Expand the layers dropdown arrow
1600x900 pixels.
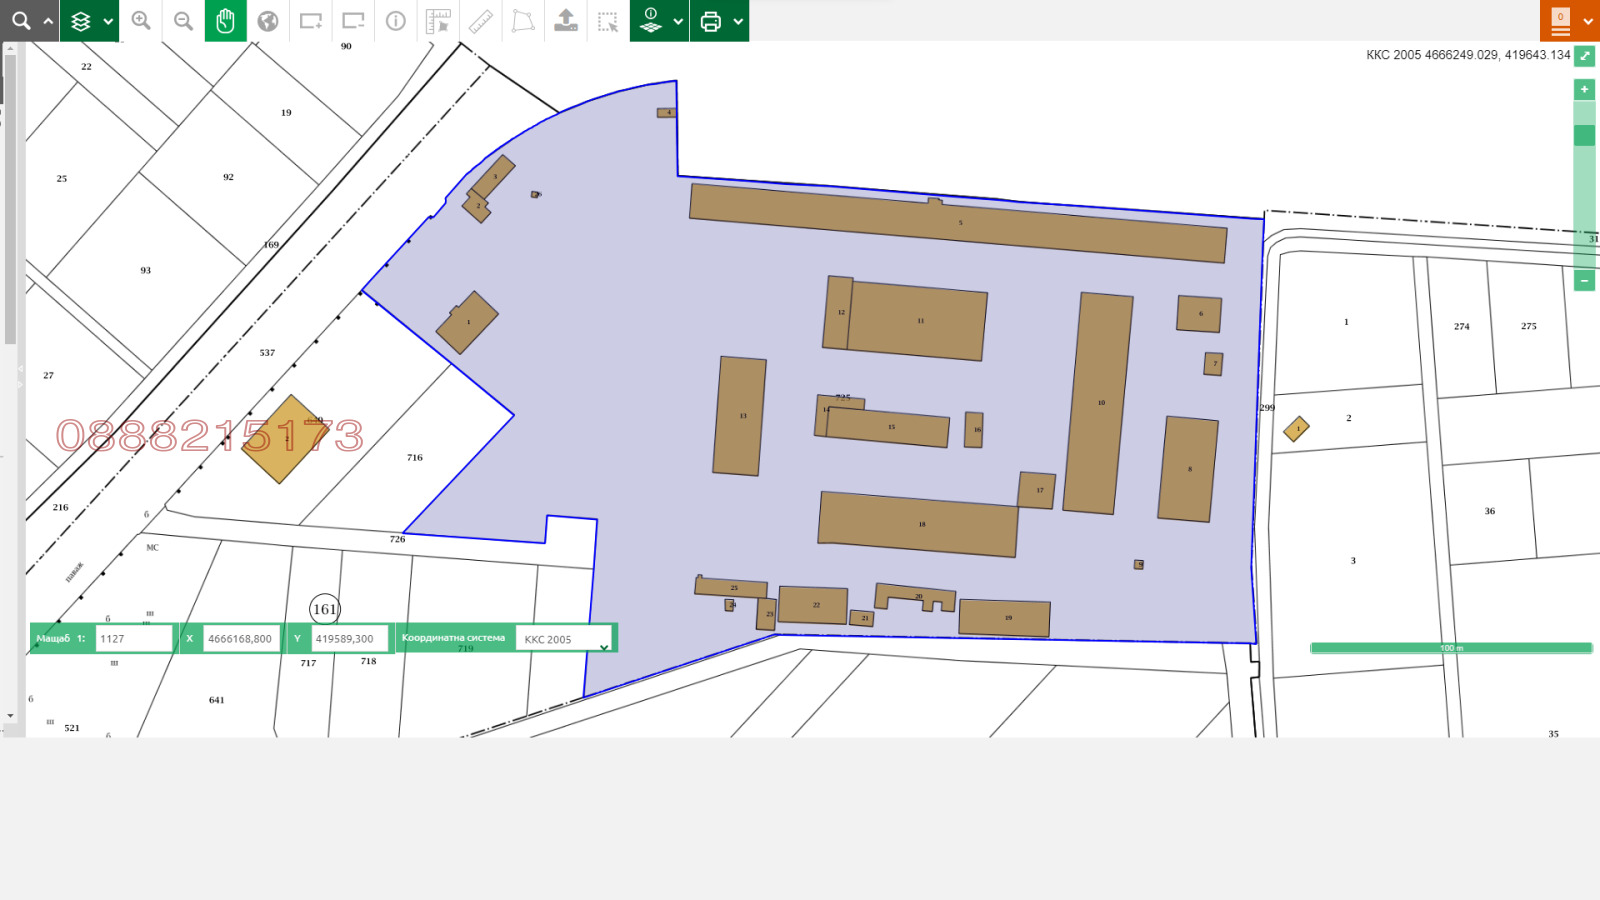tap(108, 21)
